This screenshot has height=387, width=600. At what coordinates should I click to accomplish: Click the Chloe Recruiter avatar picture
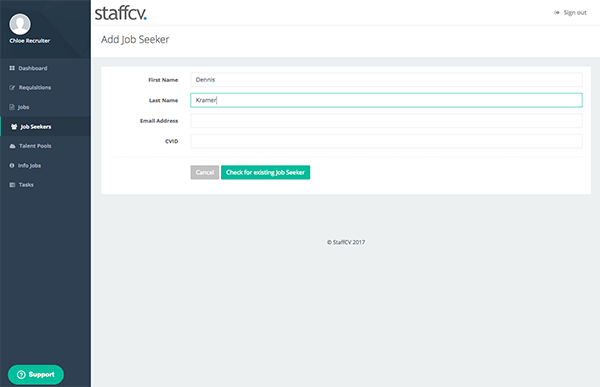(x=20, y=24)
